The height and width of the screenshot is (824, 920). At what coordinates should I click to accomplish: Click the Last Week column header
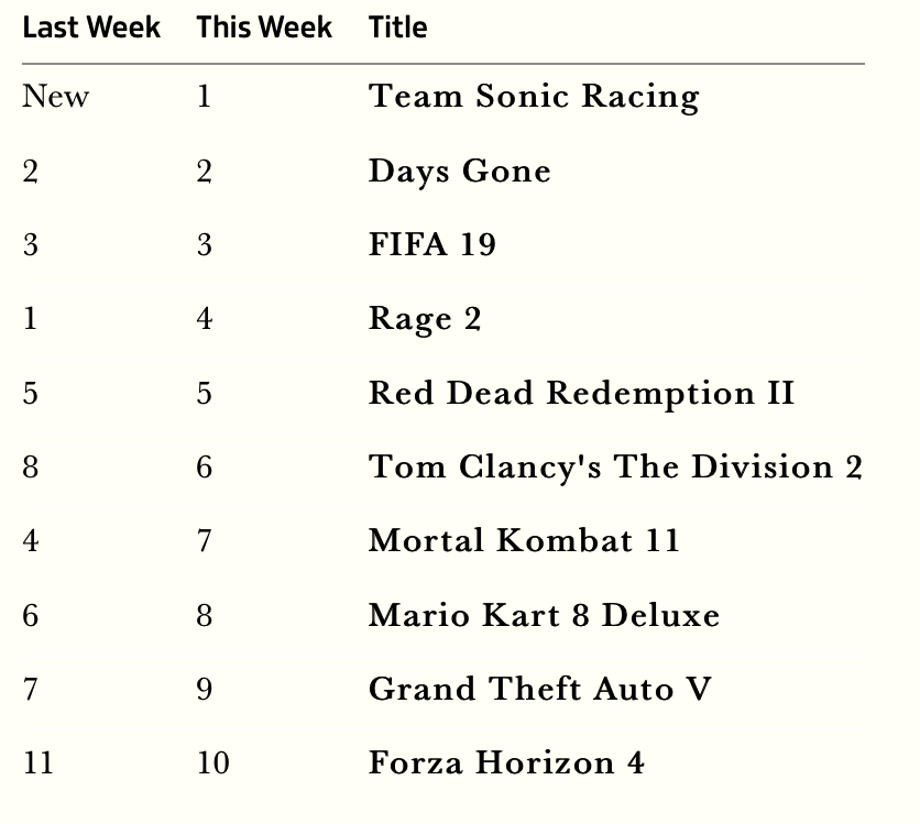point(91,28)
